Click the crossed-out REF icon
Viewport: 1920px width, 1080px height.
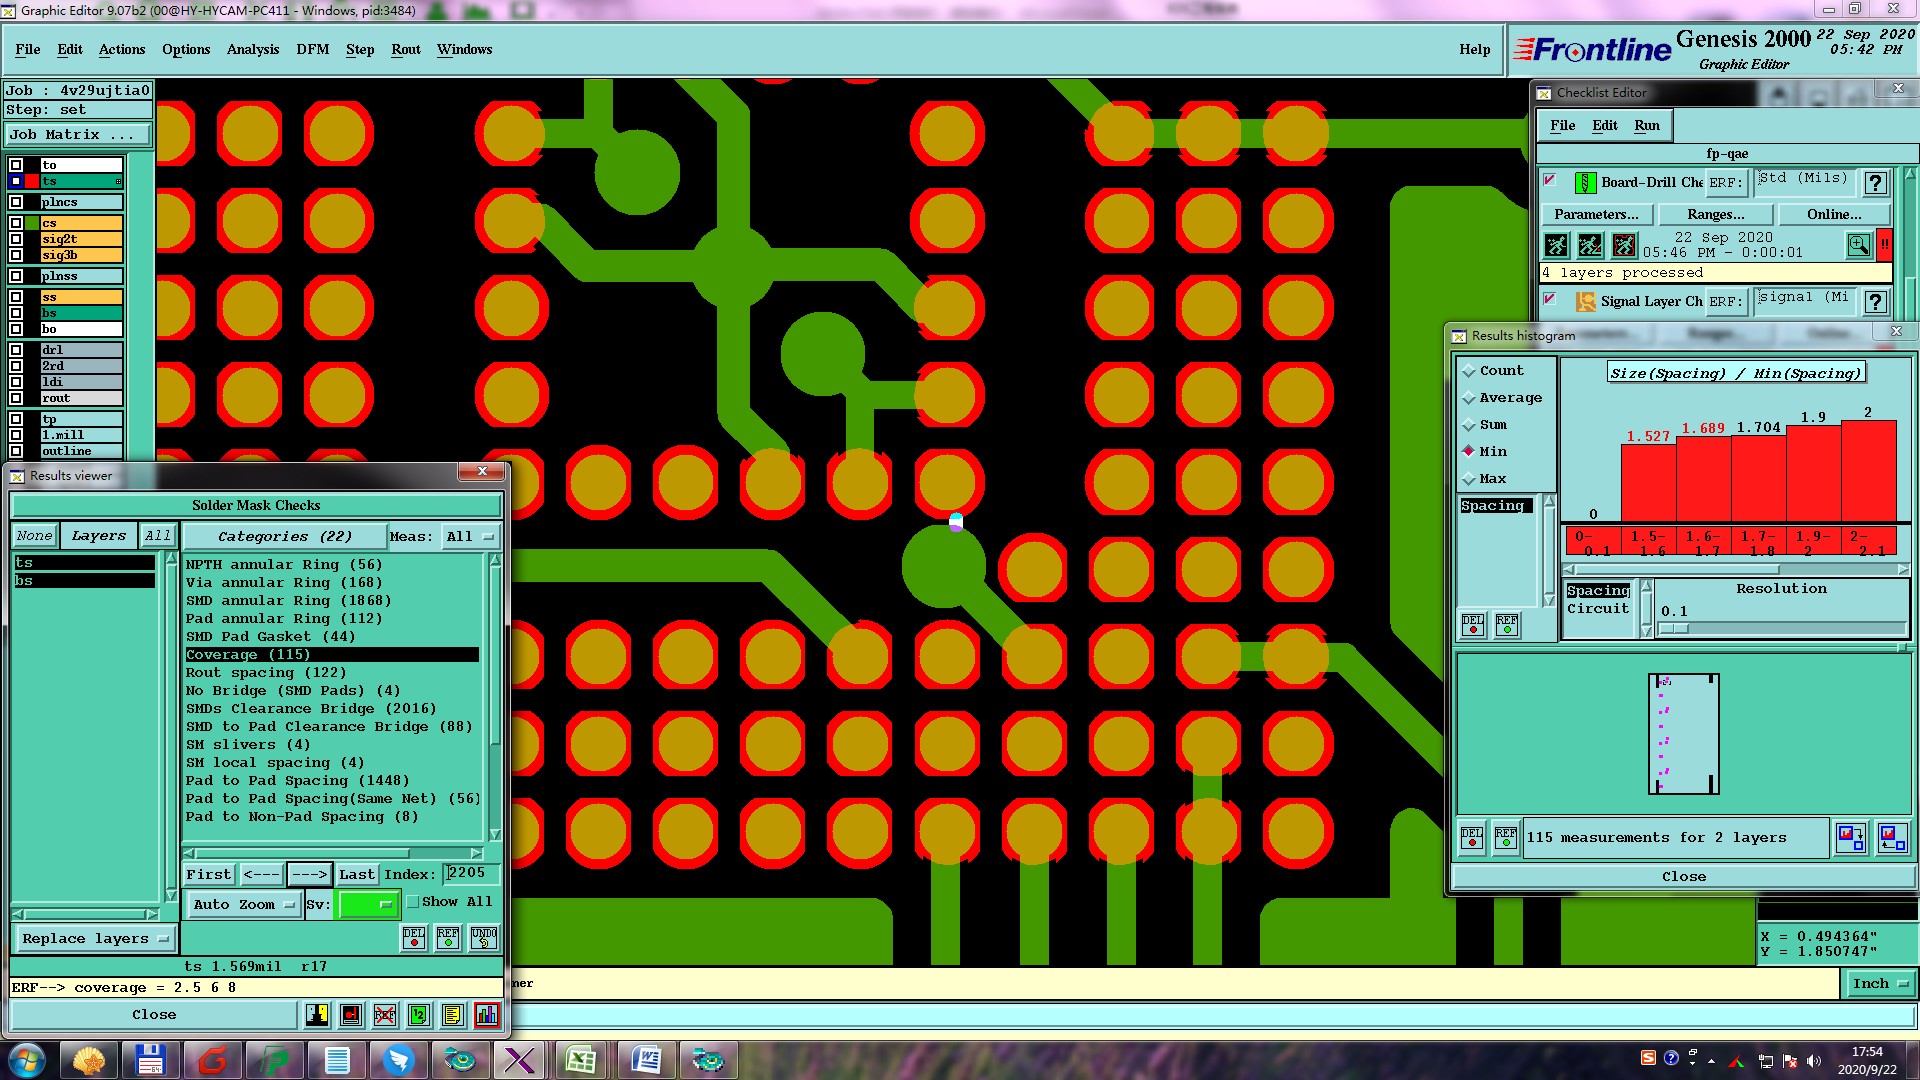[385, 1015]
